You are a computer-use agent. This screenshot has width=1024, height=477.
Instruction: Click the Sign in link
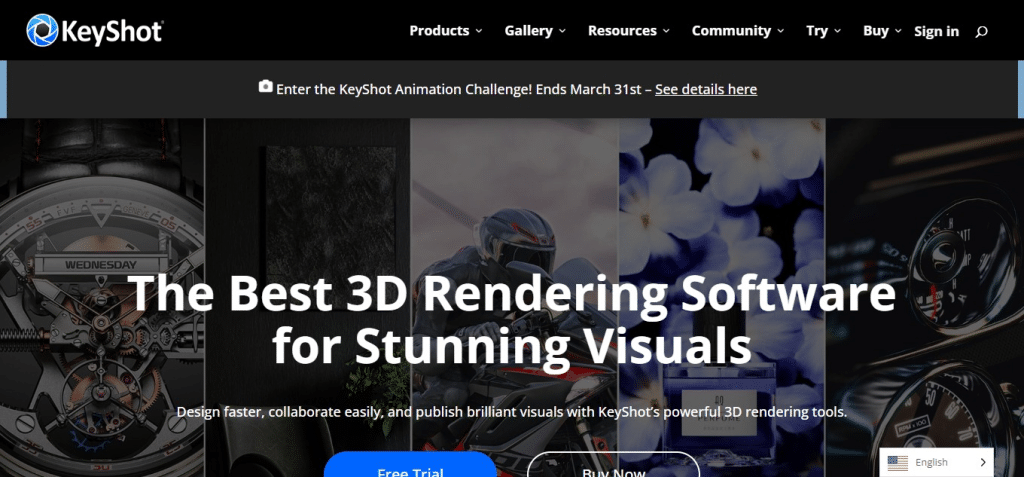point(936,31)
